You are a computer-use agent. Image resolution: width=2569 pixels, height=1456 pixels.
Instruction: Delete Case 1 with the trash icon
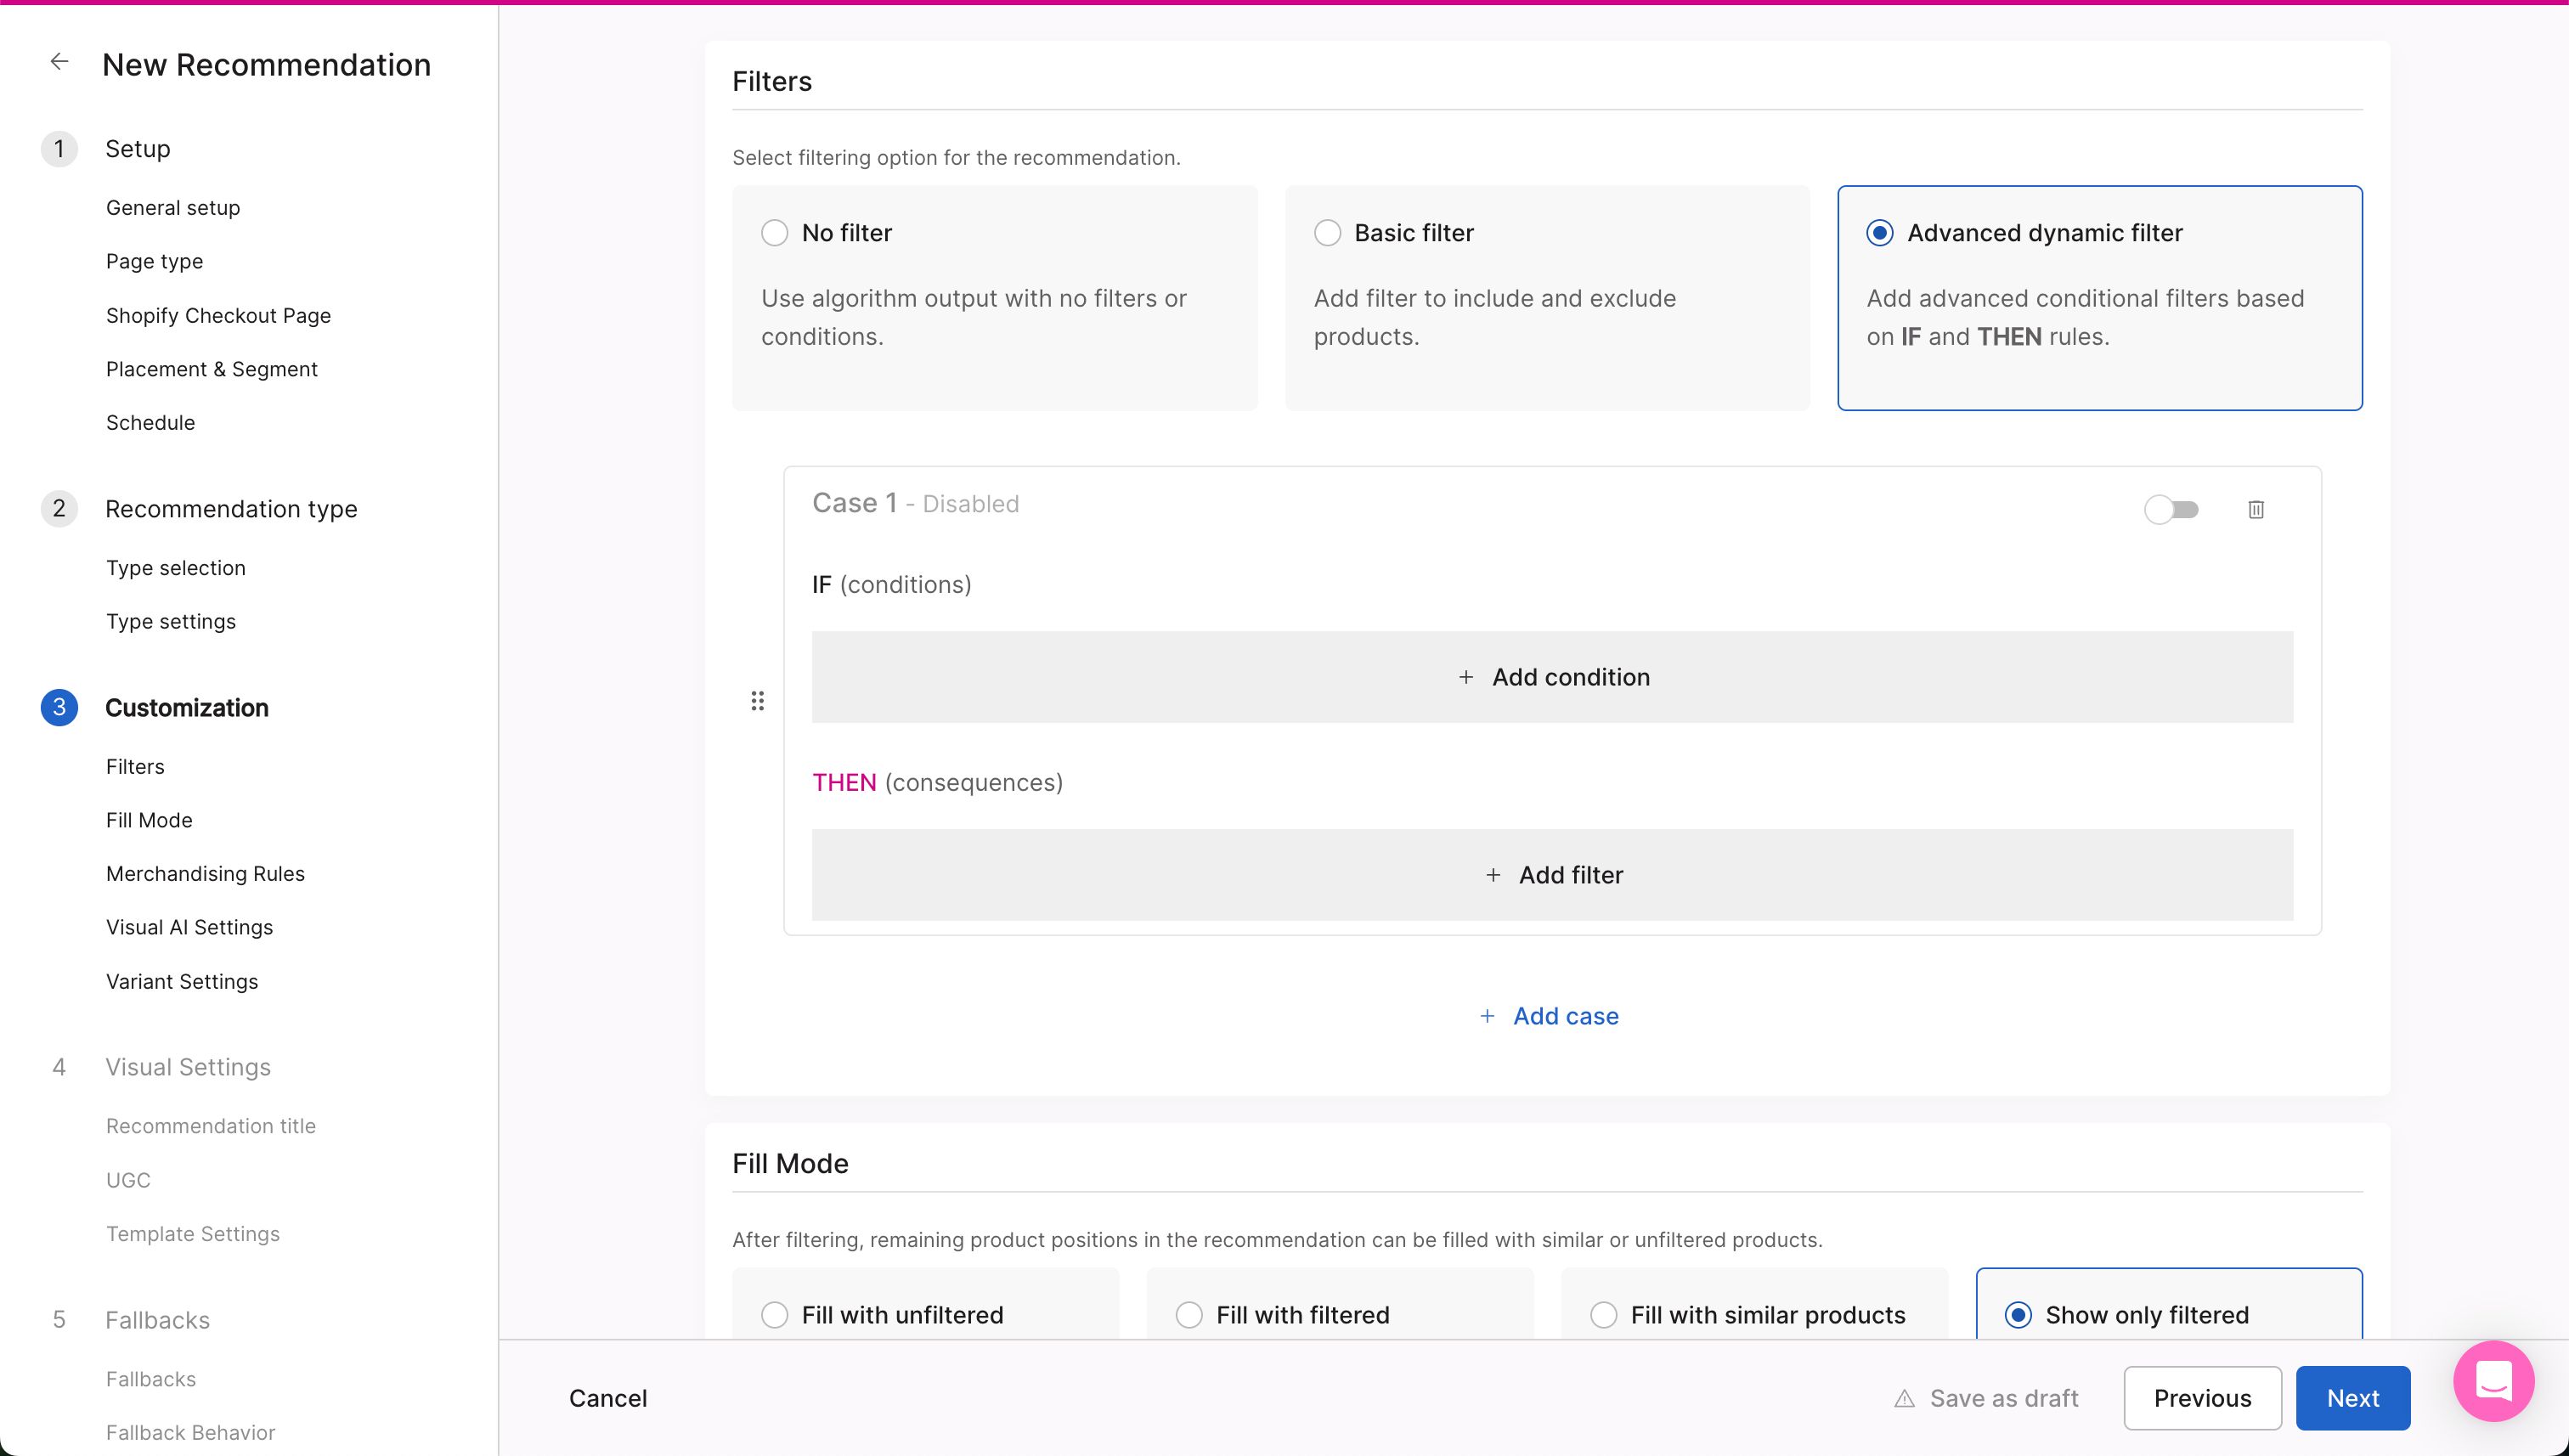click(2256, 509)
